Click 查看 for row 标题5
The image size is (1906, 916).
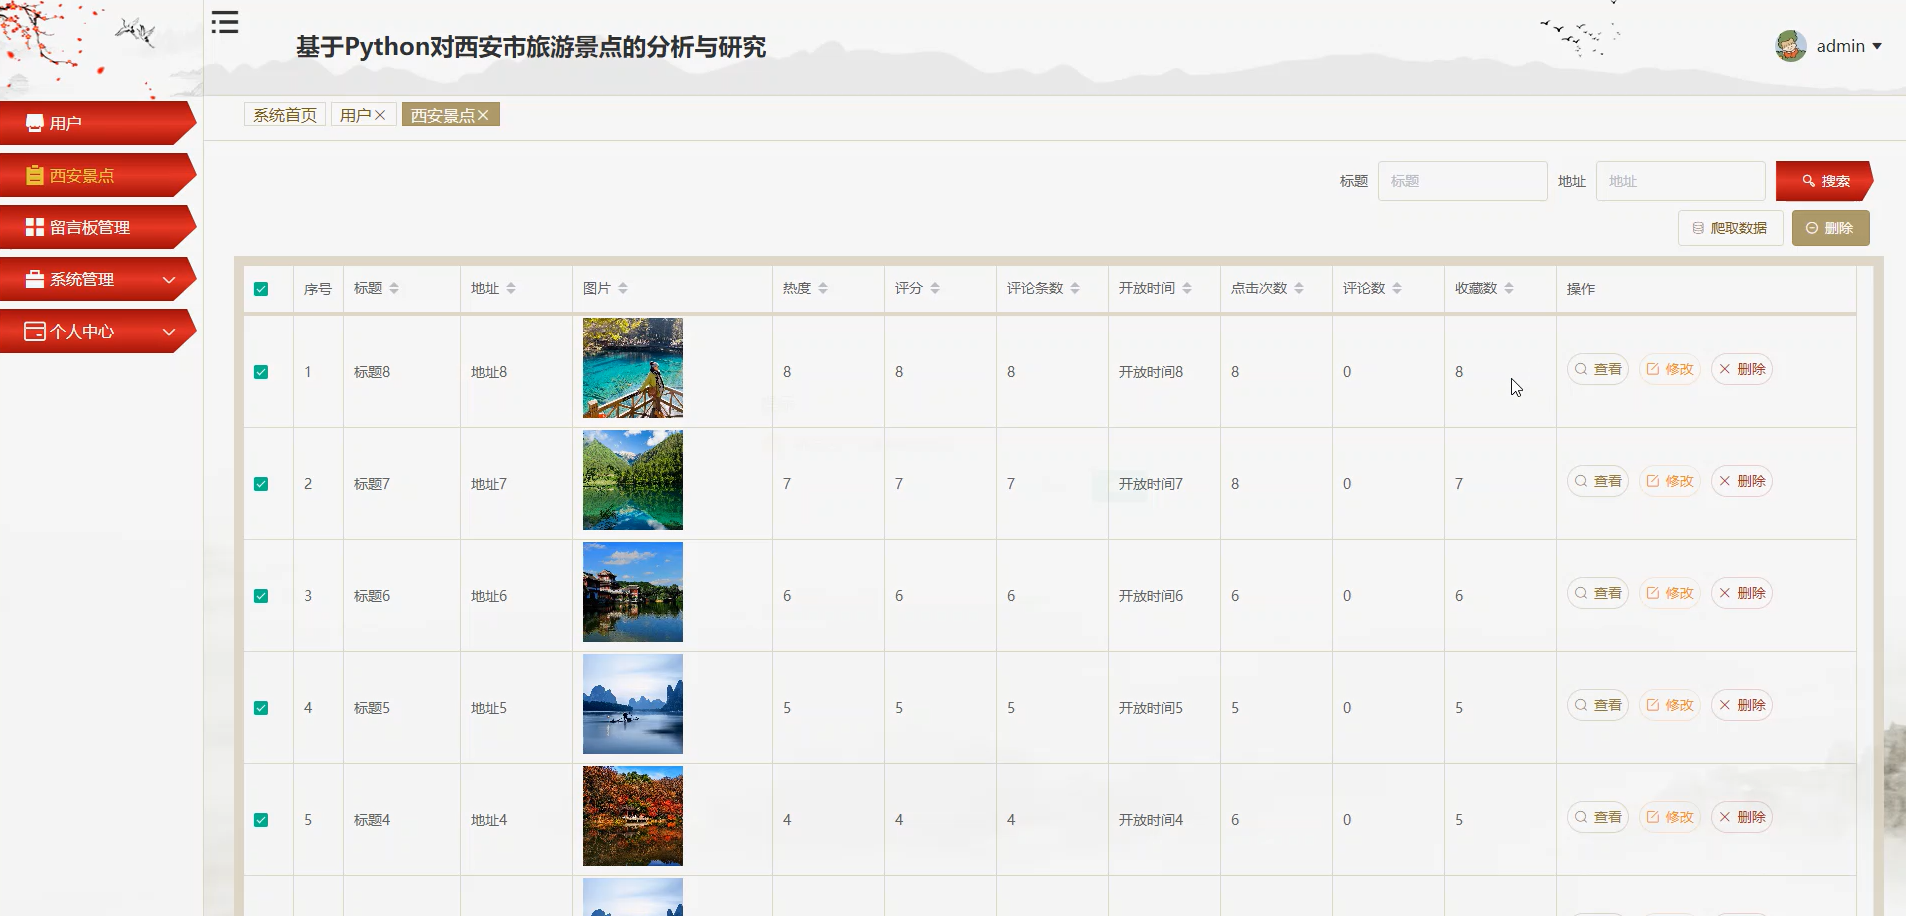(x=1598, y=705)
